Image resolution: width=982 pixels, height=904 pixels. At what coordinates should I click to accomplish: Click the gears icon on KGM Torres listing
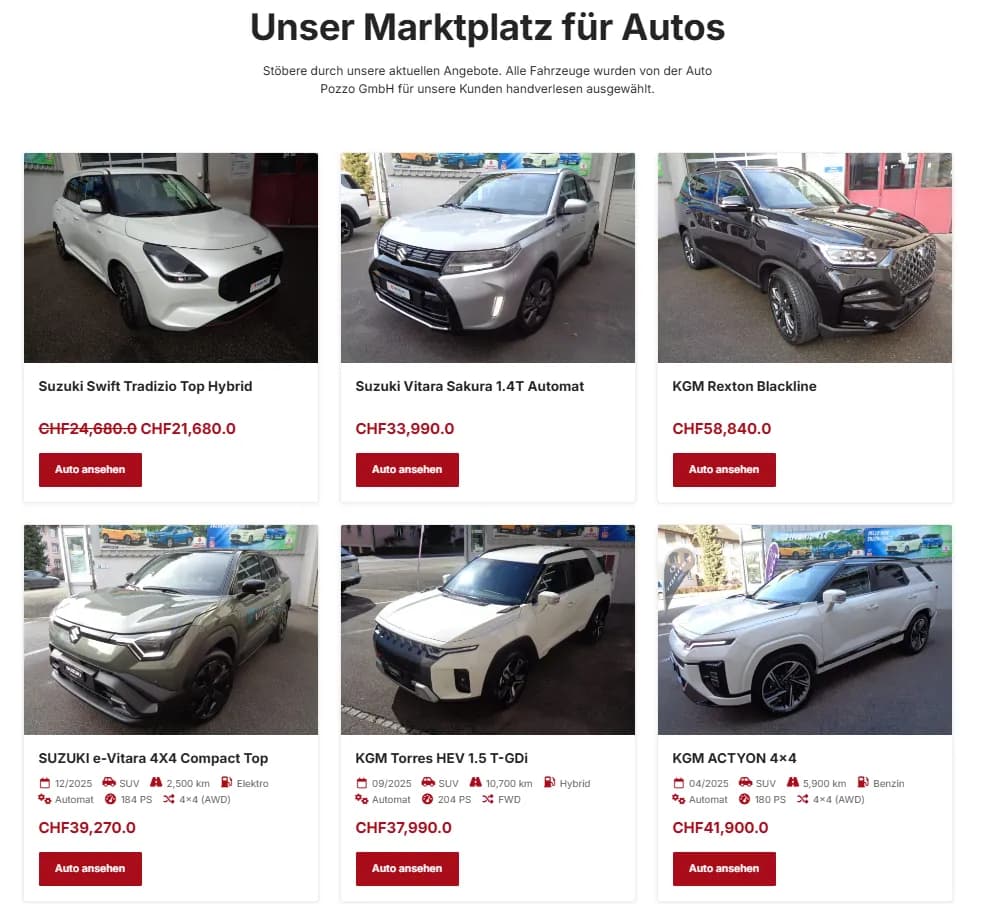[x=361, y=799]
